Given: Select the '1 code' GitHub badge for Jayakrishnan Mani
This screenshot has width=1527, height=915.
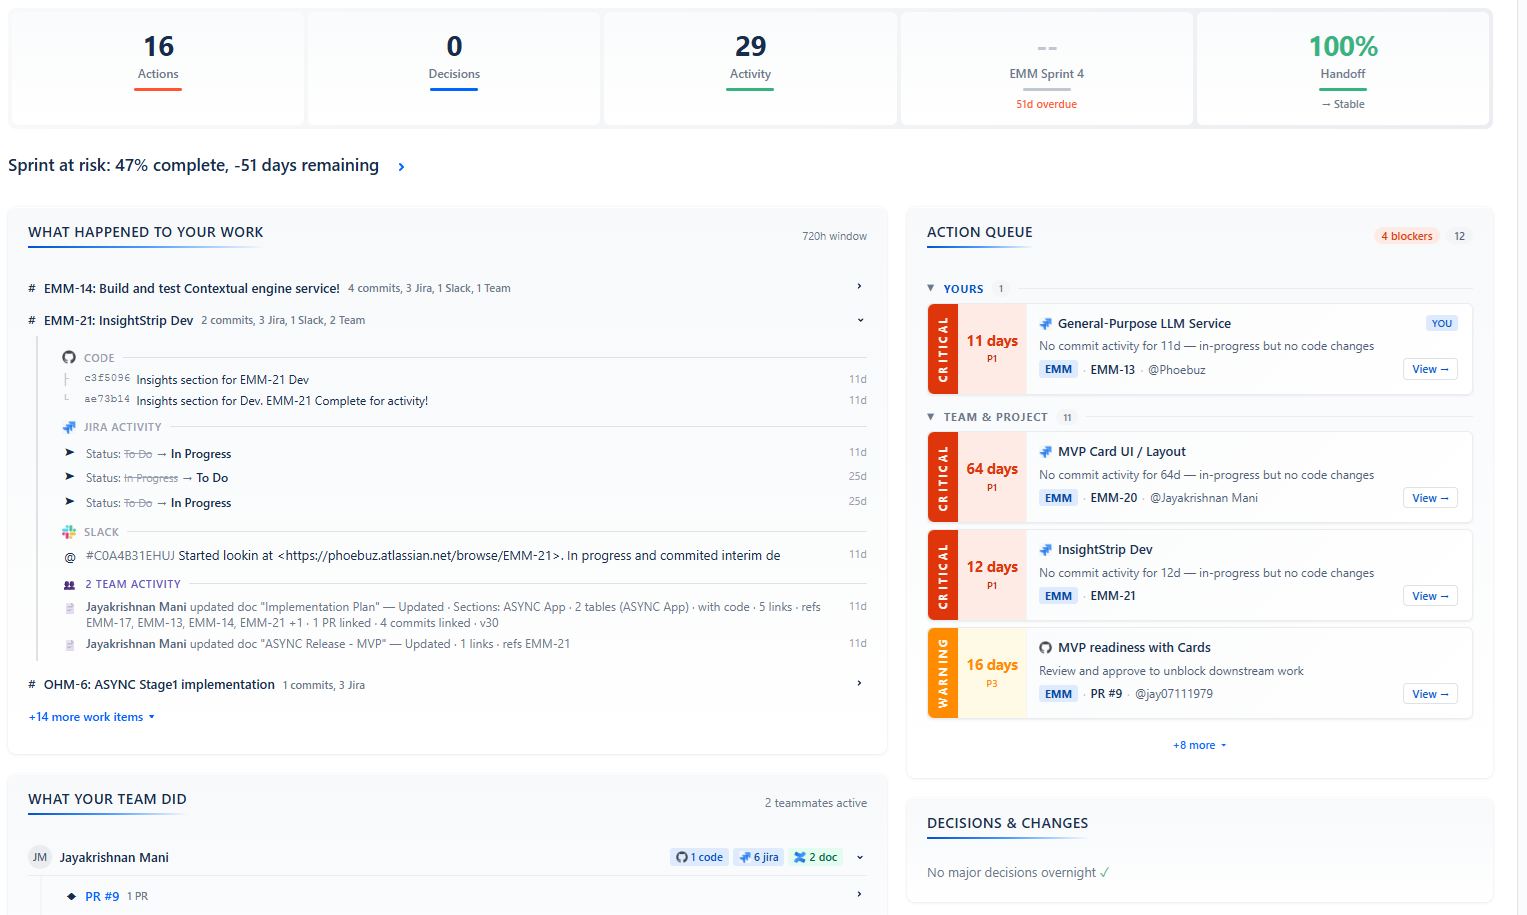Looking at the screenshot, I should tap(699, 857).
